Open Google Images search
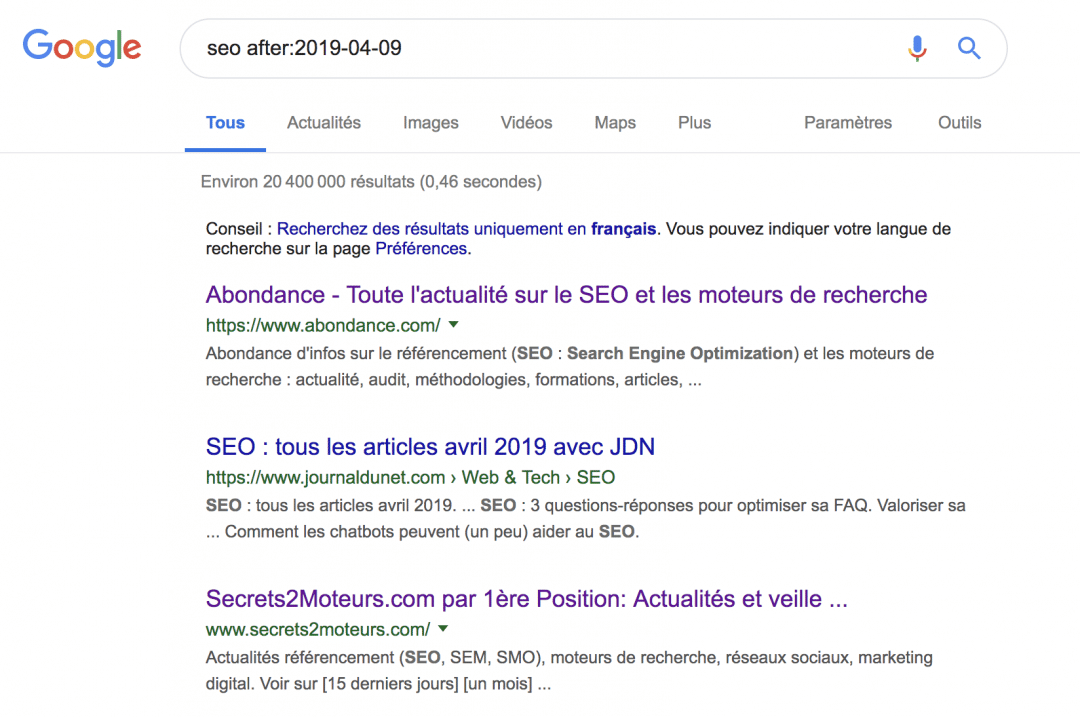Viewport: 1080px width, 717px height. tap(430, 122)
